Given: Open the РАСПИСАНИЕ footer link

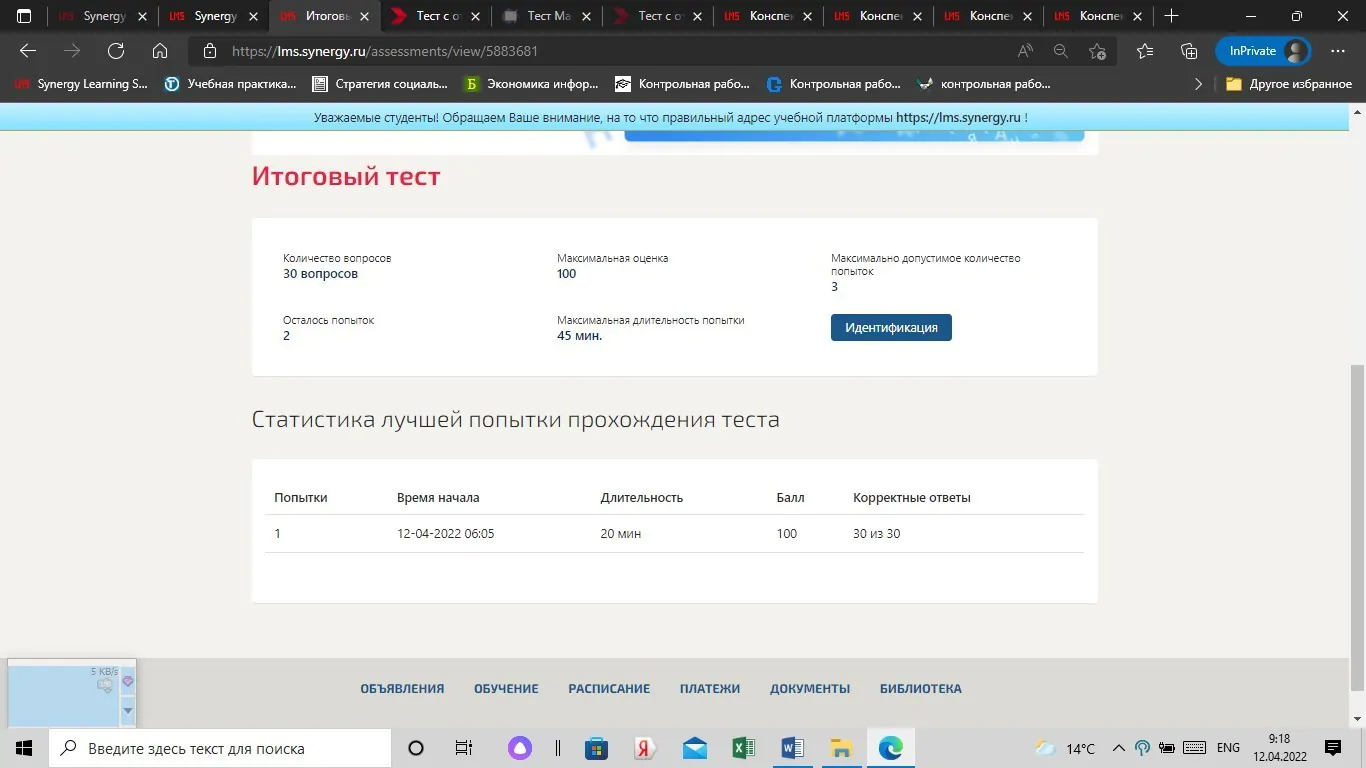Looking at the screenshot, I should [x=609, y=689].
